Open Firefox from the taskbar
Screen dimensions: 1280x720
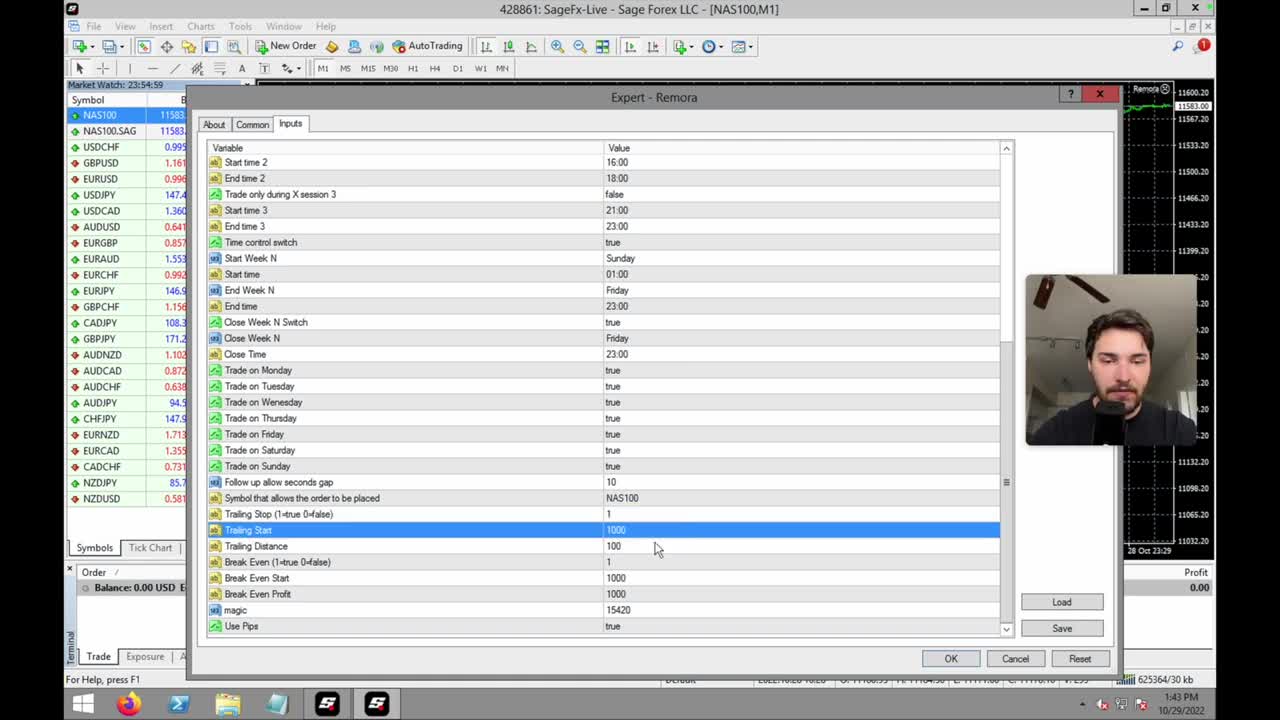coord(128,704)
